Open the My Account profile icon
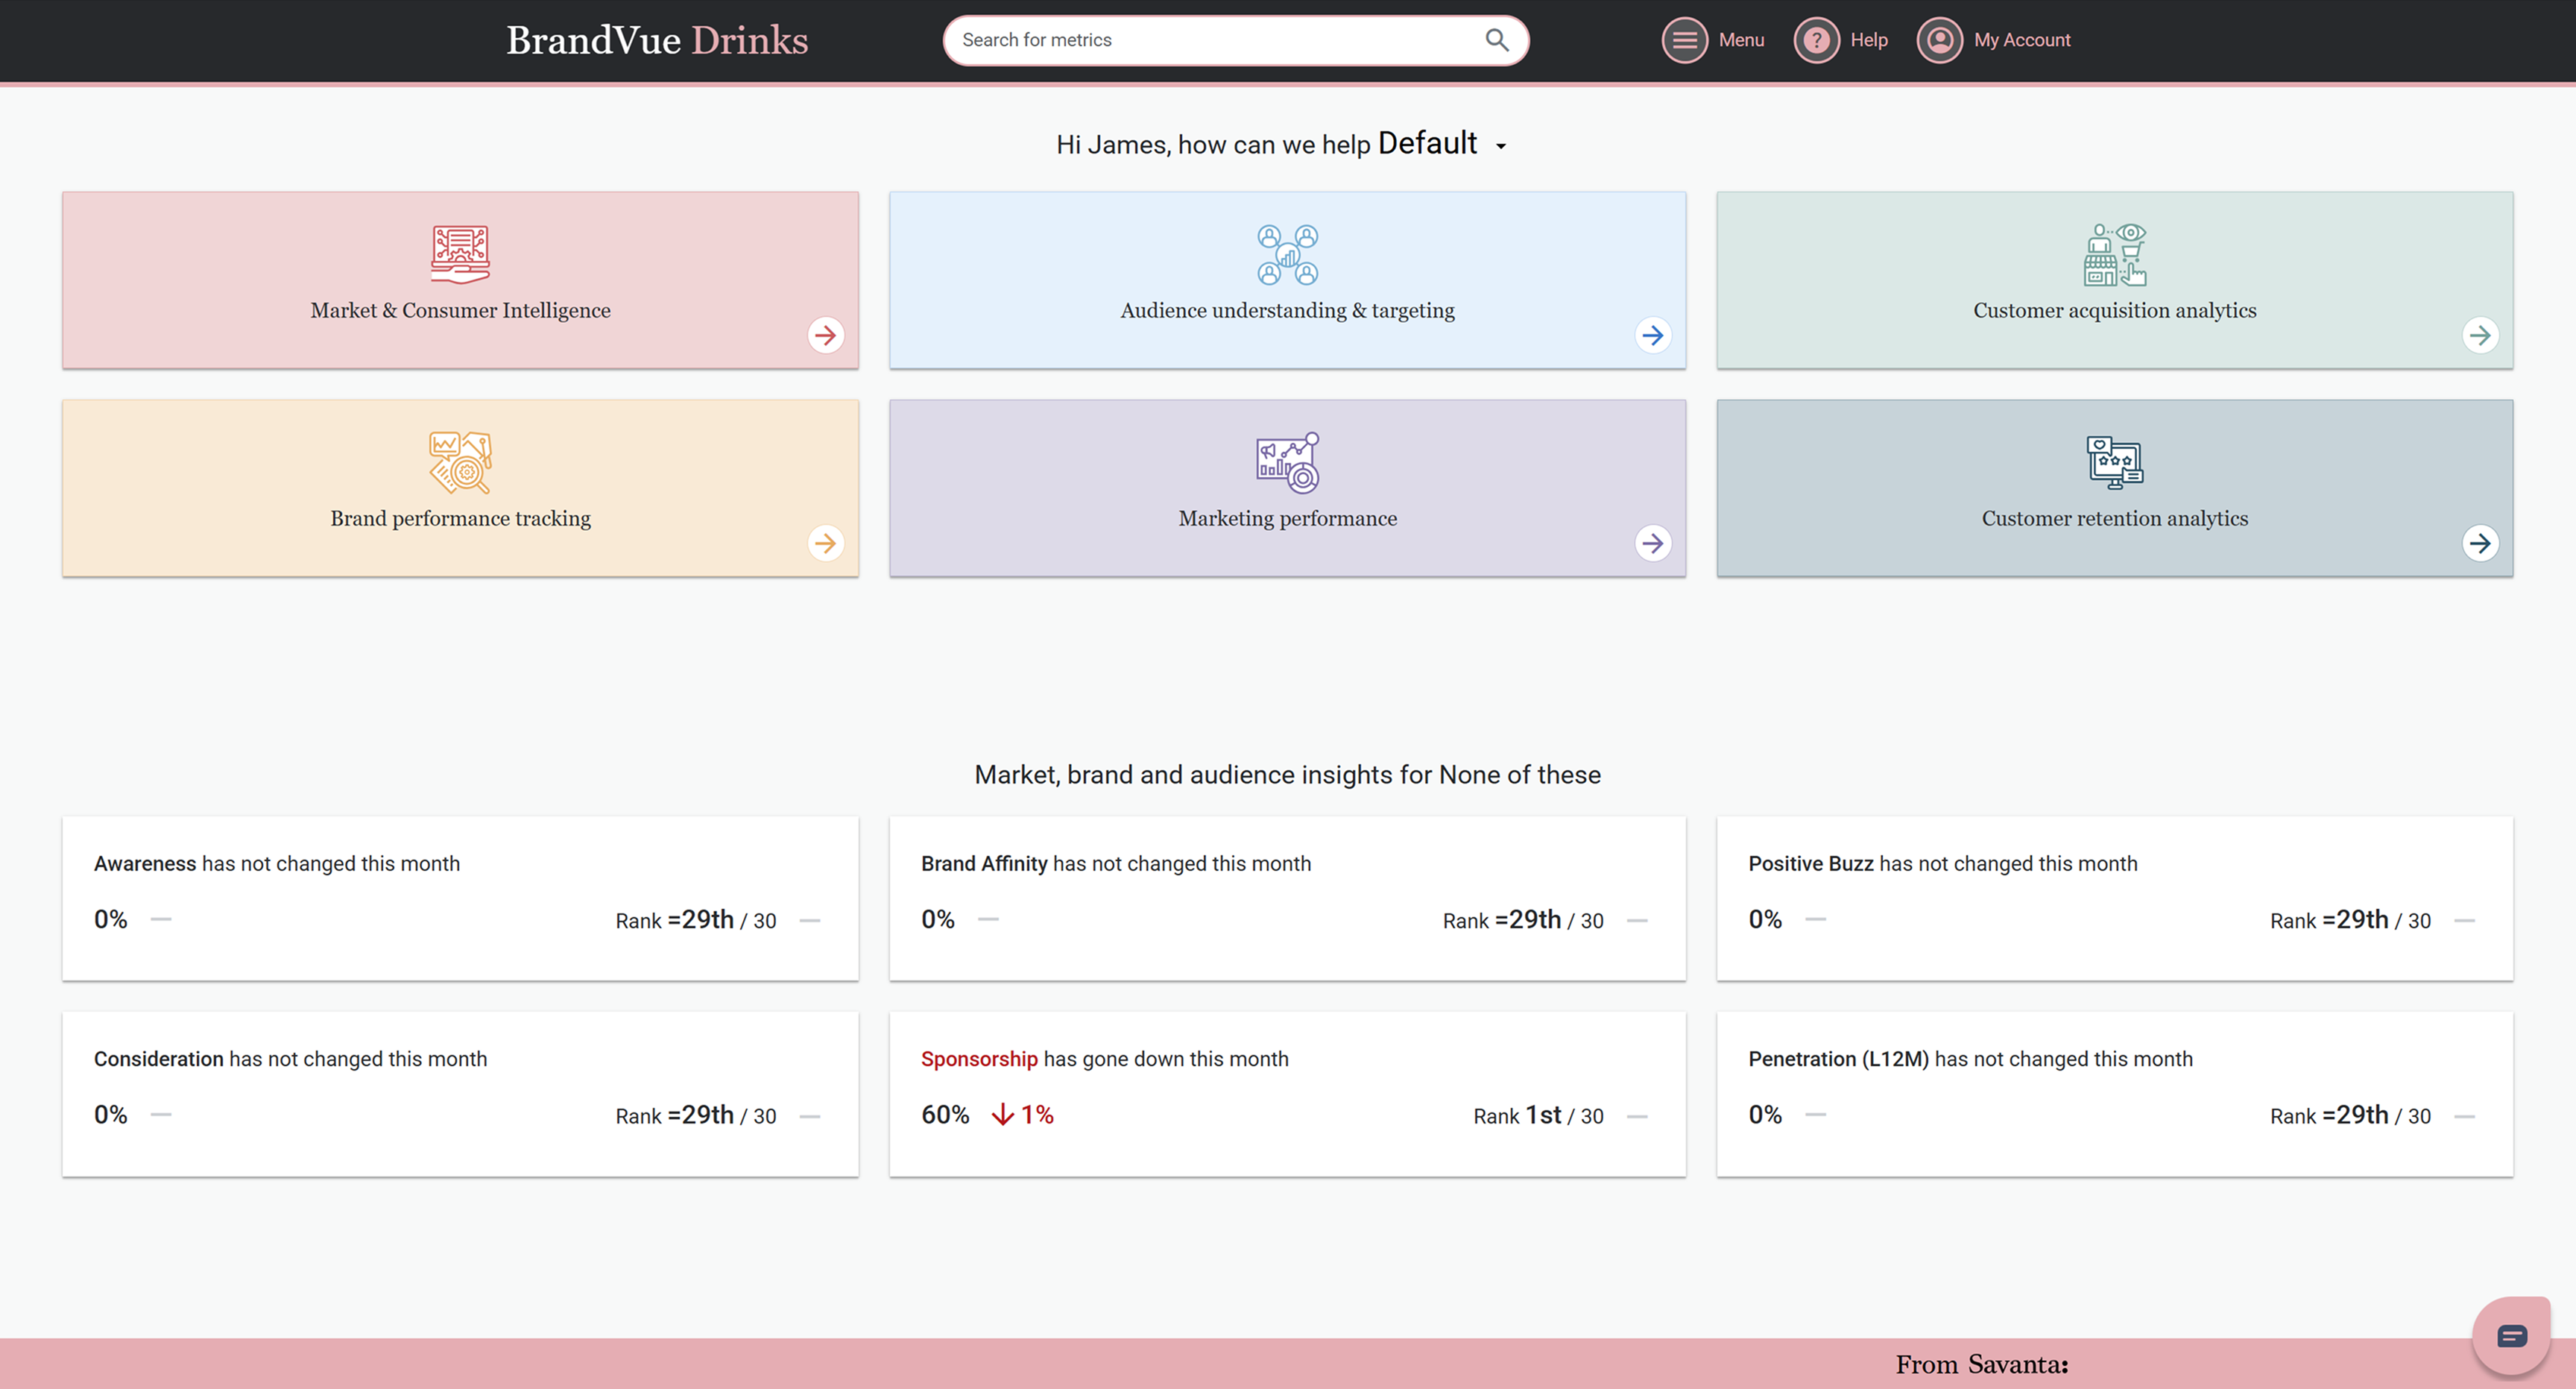This screenshot has height=1389, width=2576. (x=1940, y=40)
